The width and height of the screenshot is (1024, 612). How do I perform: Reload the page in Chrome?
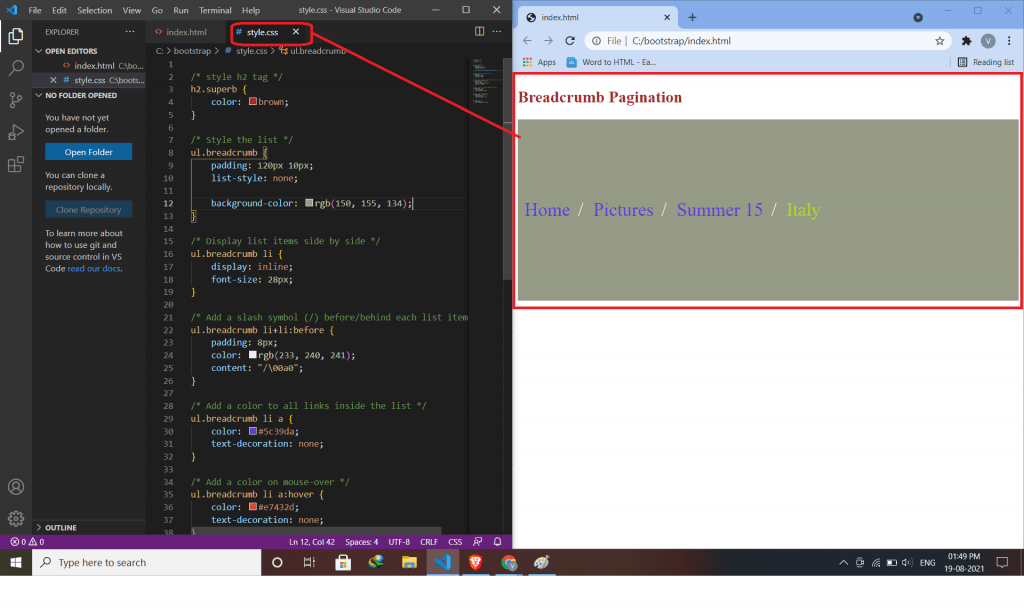click(x=570, y=41)
